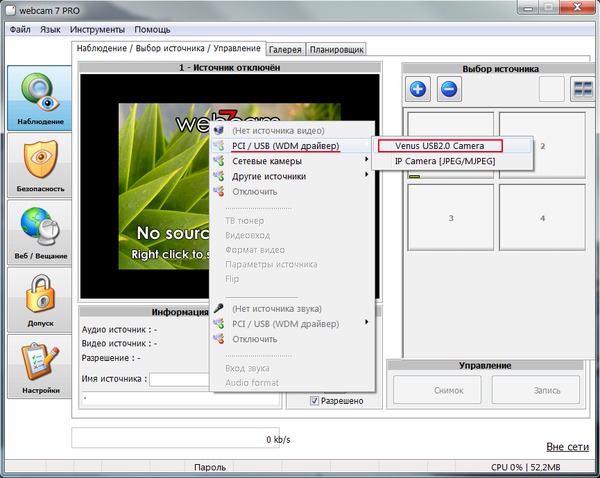This screenshot has height=478, width=600.
Task: Open the Допуск access section
Action: [39, 300]
